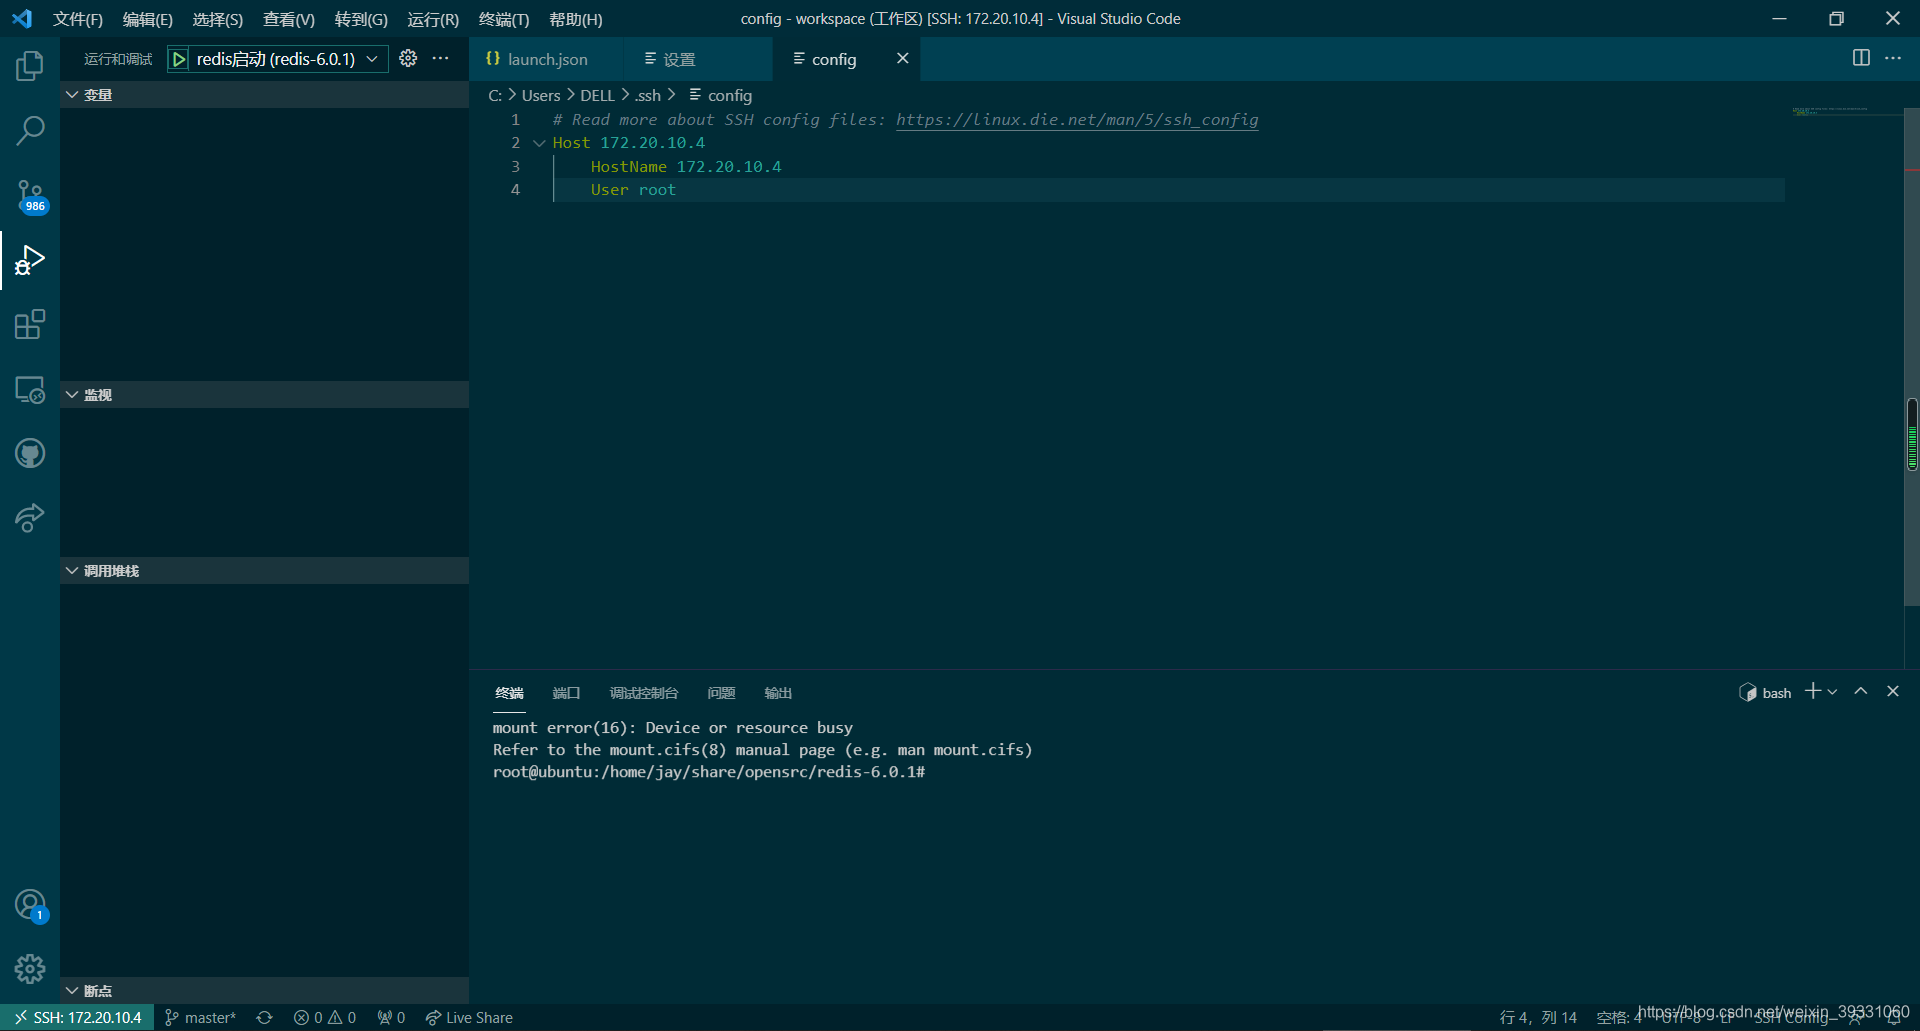Open the VS Code application logo menu
This screenshot has width=1920, height=1031.
(22, 18)
